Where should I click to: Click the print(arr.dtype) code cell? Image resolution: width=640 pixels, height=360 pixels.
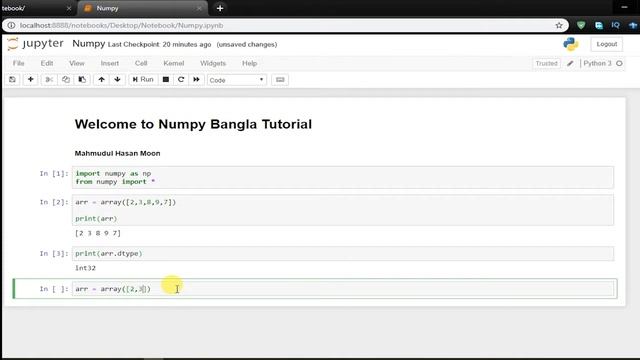pyautogui.click(x=342, y=253)
